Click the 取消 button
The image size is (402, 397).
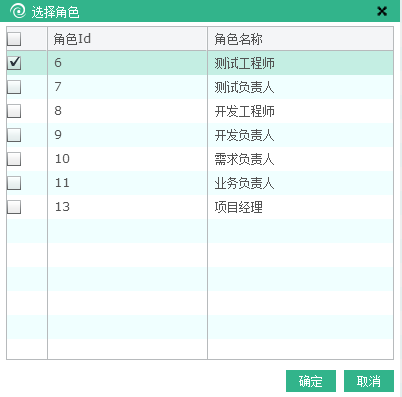(369, 381)
